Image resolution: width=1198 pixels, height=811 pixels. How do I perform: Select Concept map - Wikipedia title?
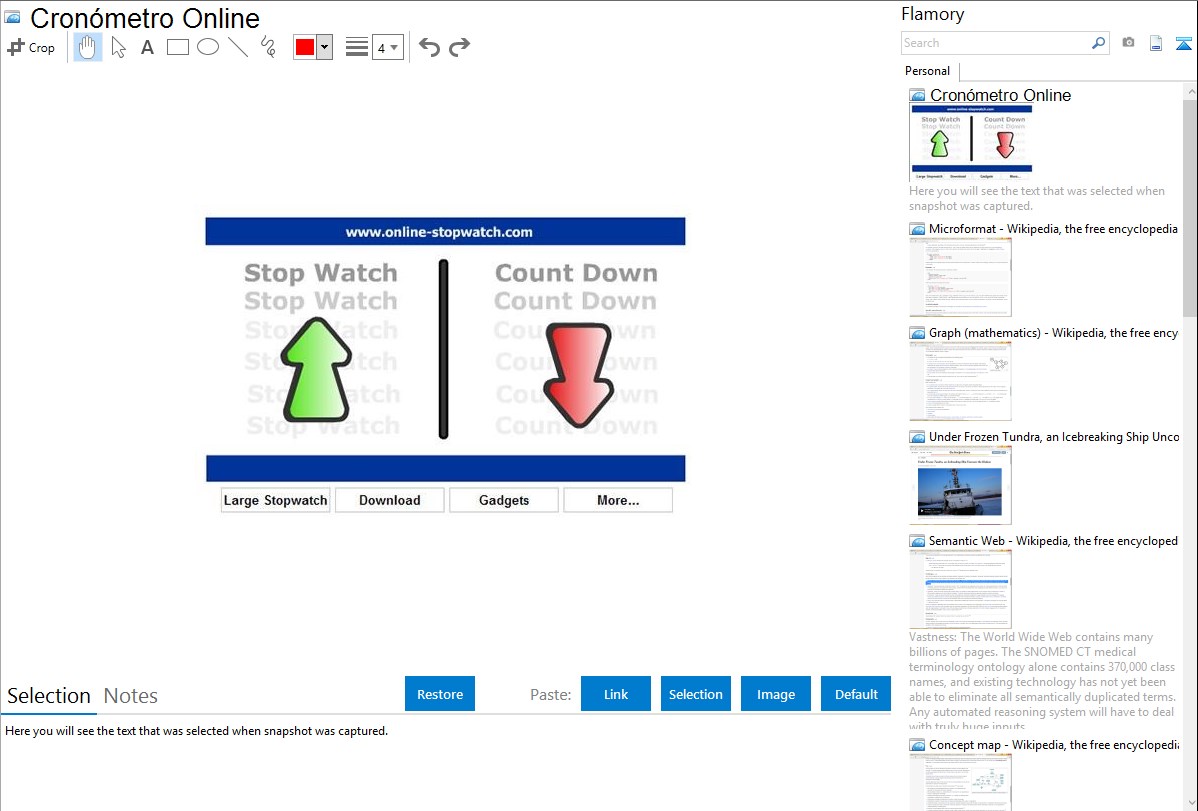1053,744
